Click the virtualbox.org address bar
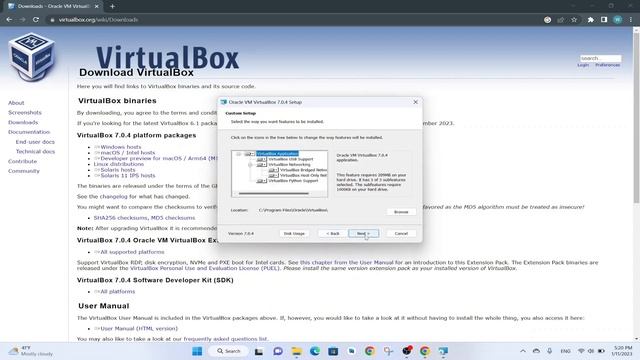 [98, 20]
